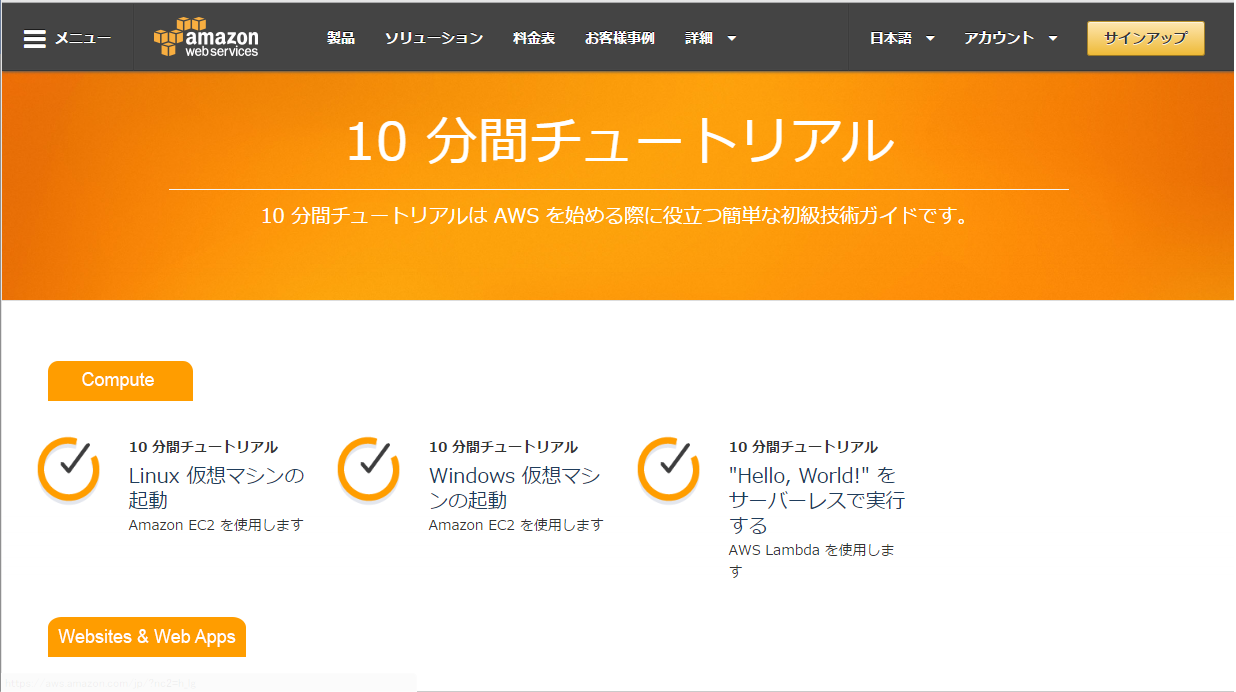This screenshot has width=1236, height=692.
Task: Click 10 分間チュートリアル label above Windows tutorial
Action: pyautogui.click(x=504, y=447)
